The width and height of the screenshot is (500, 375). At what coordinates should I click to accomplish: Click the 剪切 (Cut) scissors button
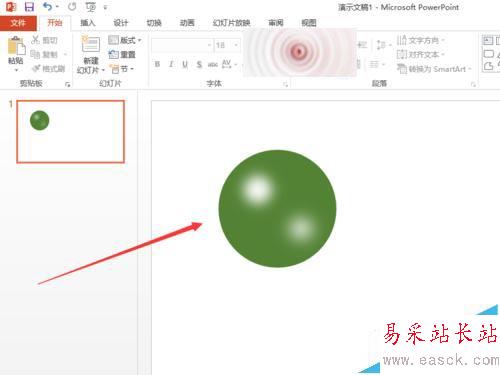click(x=44, y=40)
